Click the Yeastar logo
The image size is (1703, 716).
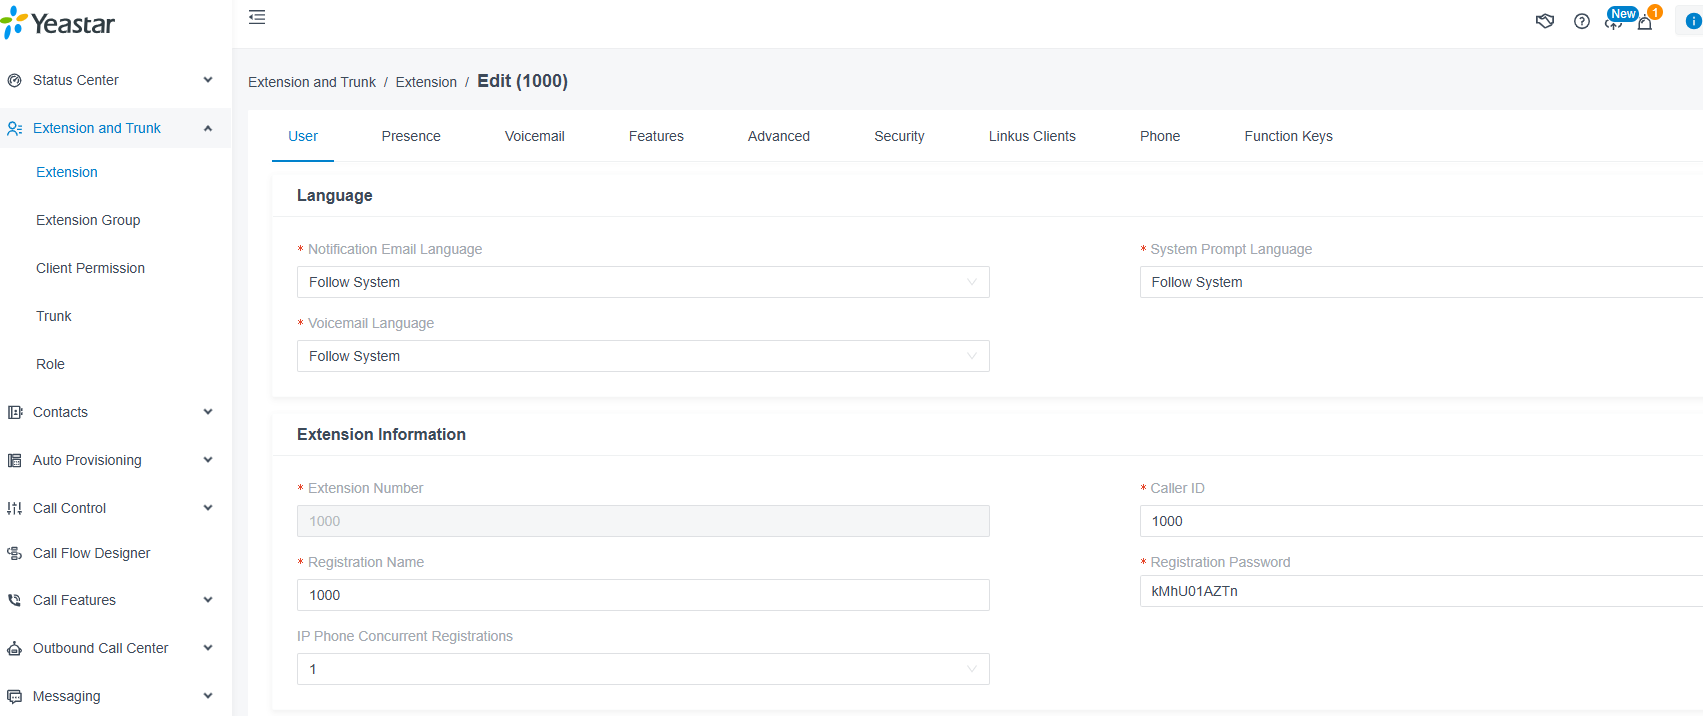[x=58, y=22]
